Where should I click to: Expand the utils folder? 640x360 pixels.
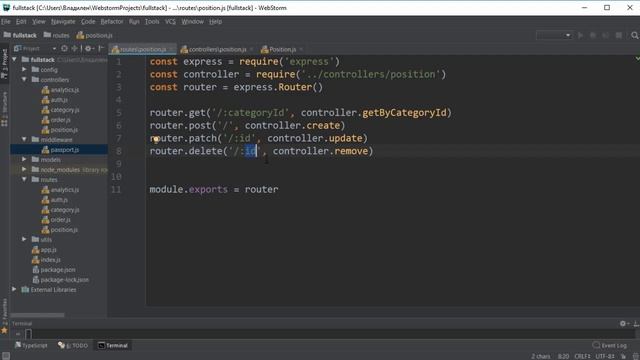(x=24, y=240)
